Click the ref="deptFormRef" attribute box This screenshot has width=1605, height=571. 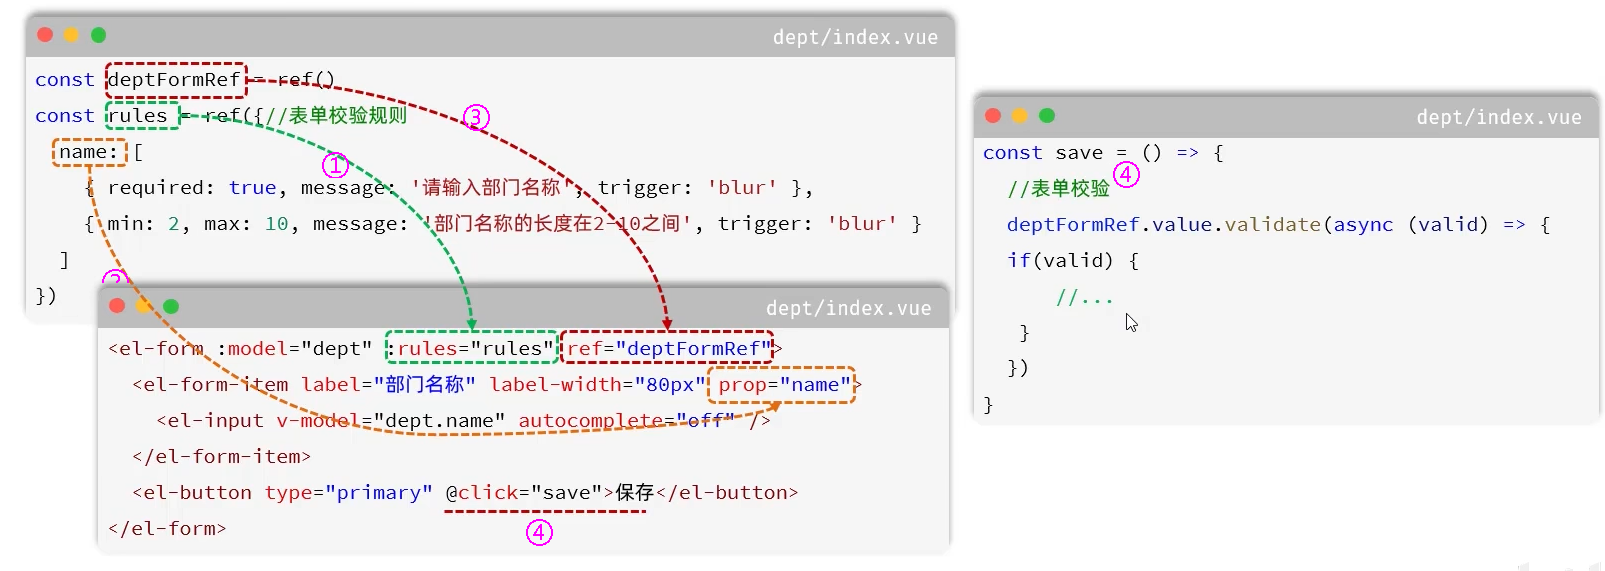[x=667, y=348]
